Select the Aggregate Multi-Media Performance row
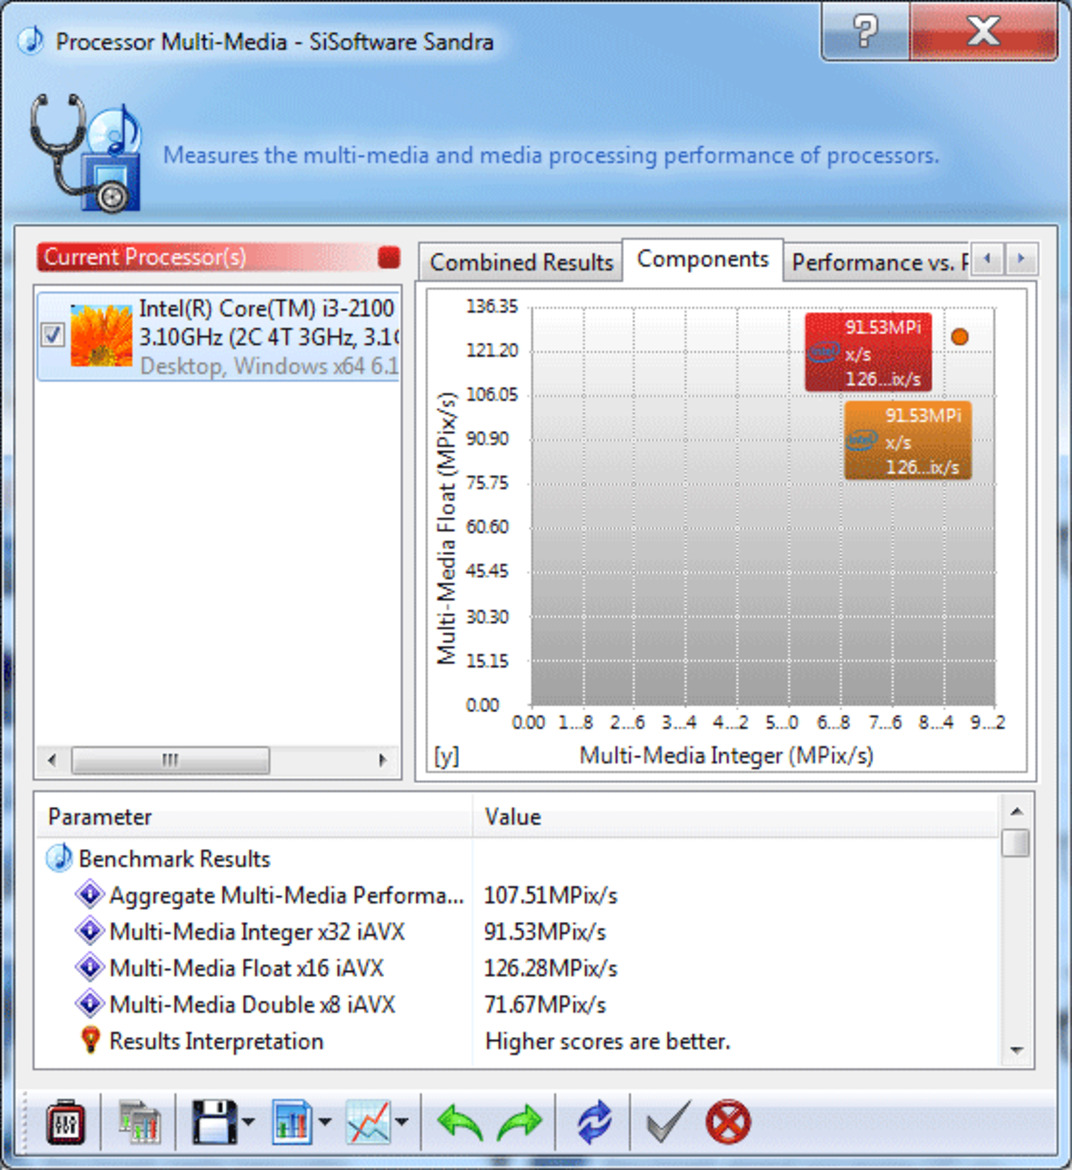This screenshot has height=1170, width=1072. click(518, 895)
